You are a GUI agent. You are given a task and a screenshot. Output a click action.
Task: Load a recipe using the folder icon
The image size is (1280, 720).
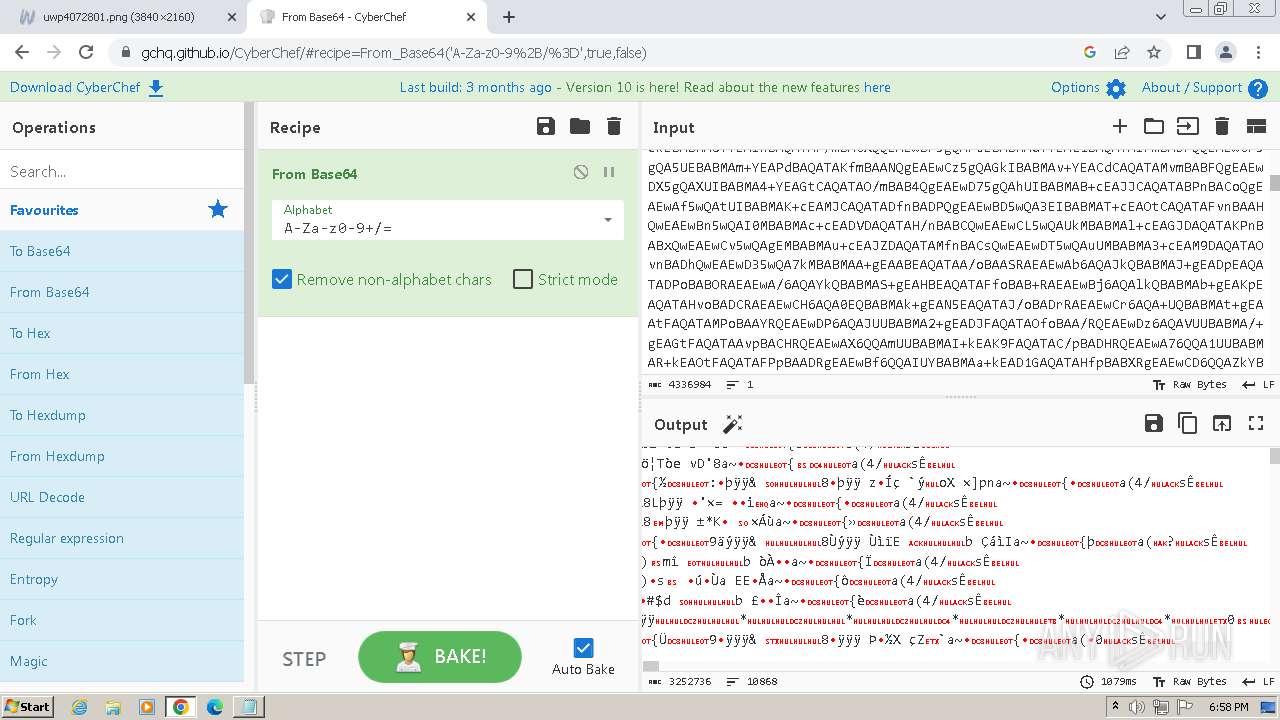[x=580, y=126]
